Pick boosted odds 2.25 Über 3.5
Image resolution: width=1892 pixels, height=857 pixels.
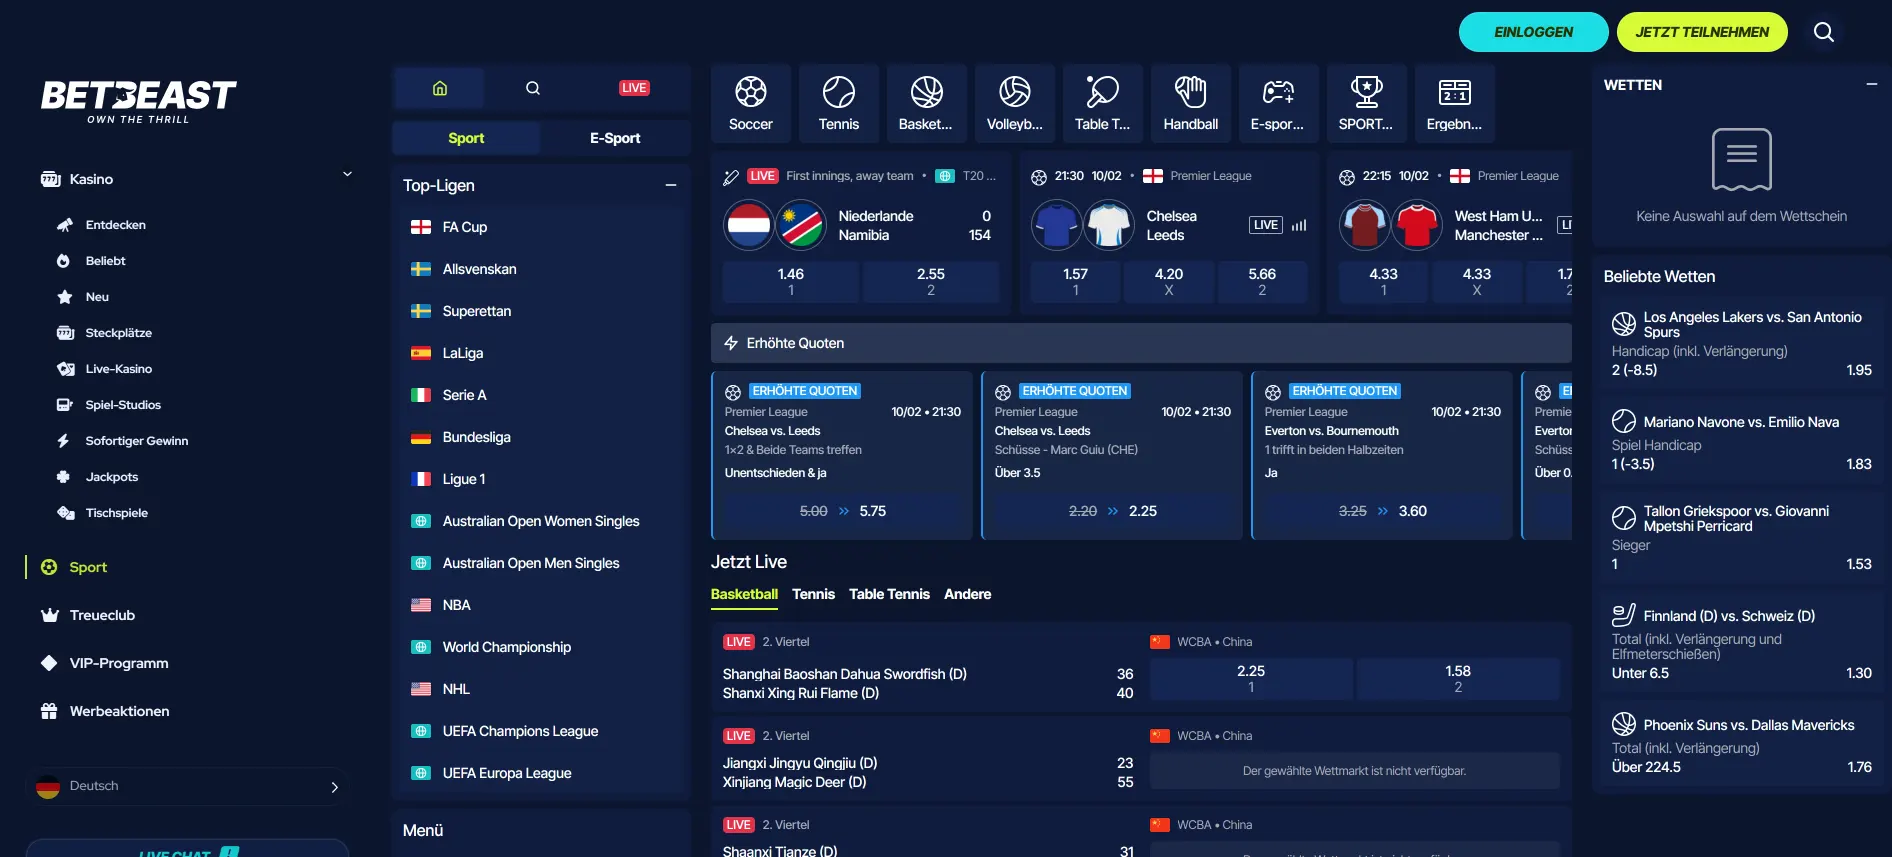click(x=1112, y=511)
